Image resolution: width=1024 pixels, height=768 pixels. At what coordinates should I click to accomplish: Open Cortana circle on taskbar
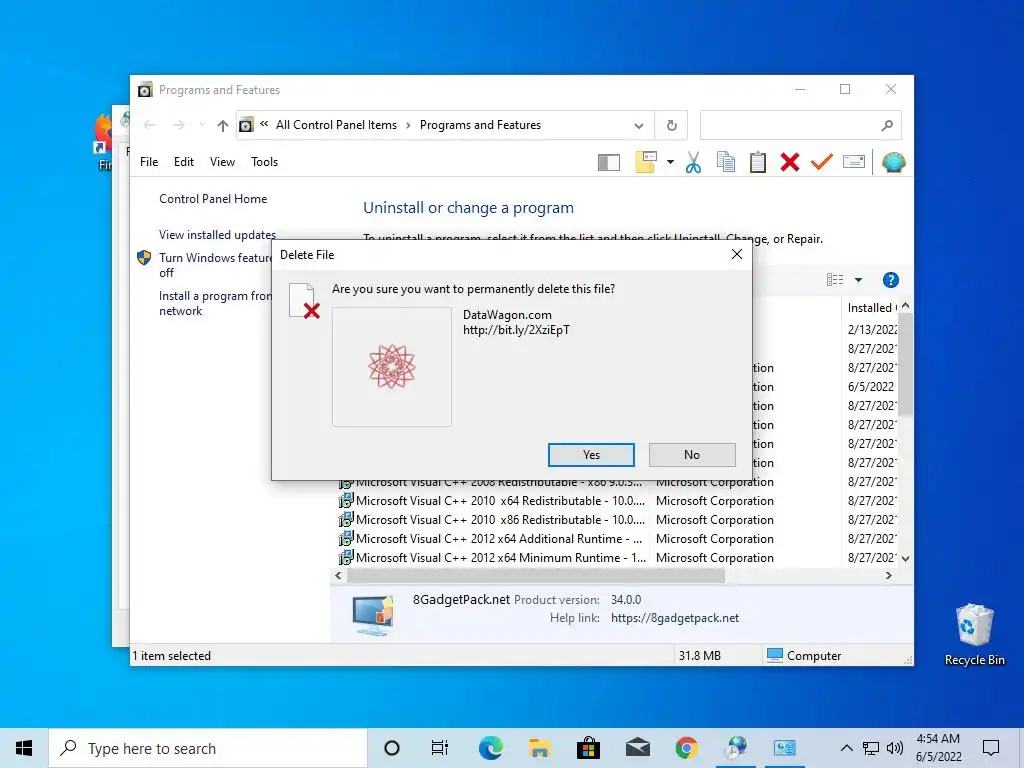(x=392, y=748)
